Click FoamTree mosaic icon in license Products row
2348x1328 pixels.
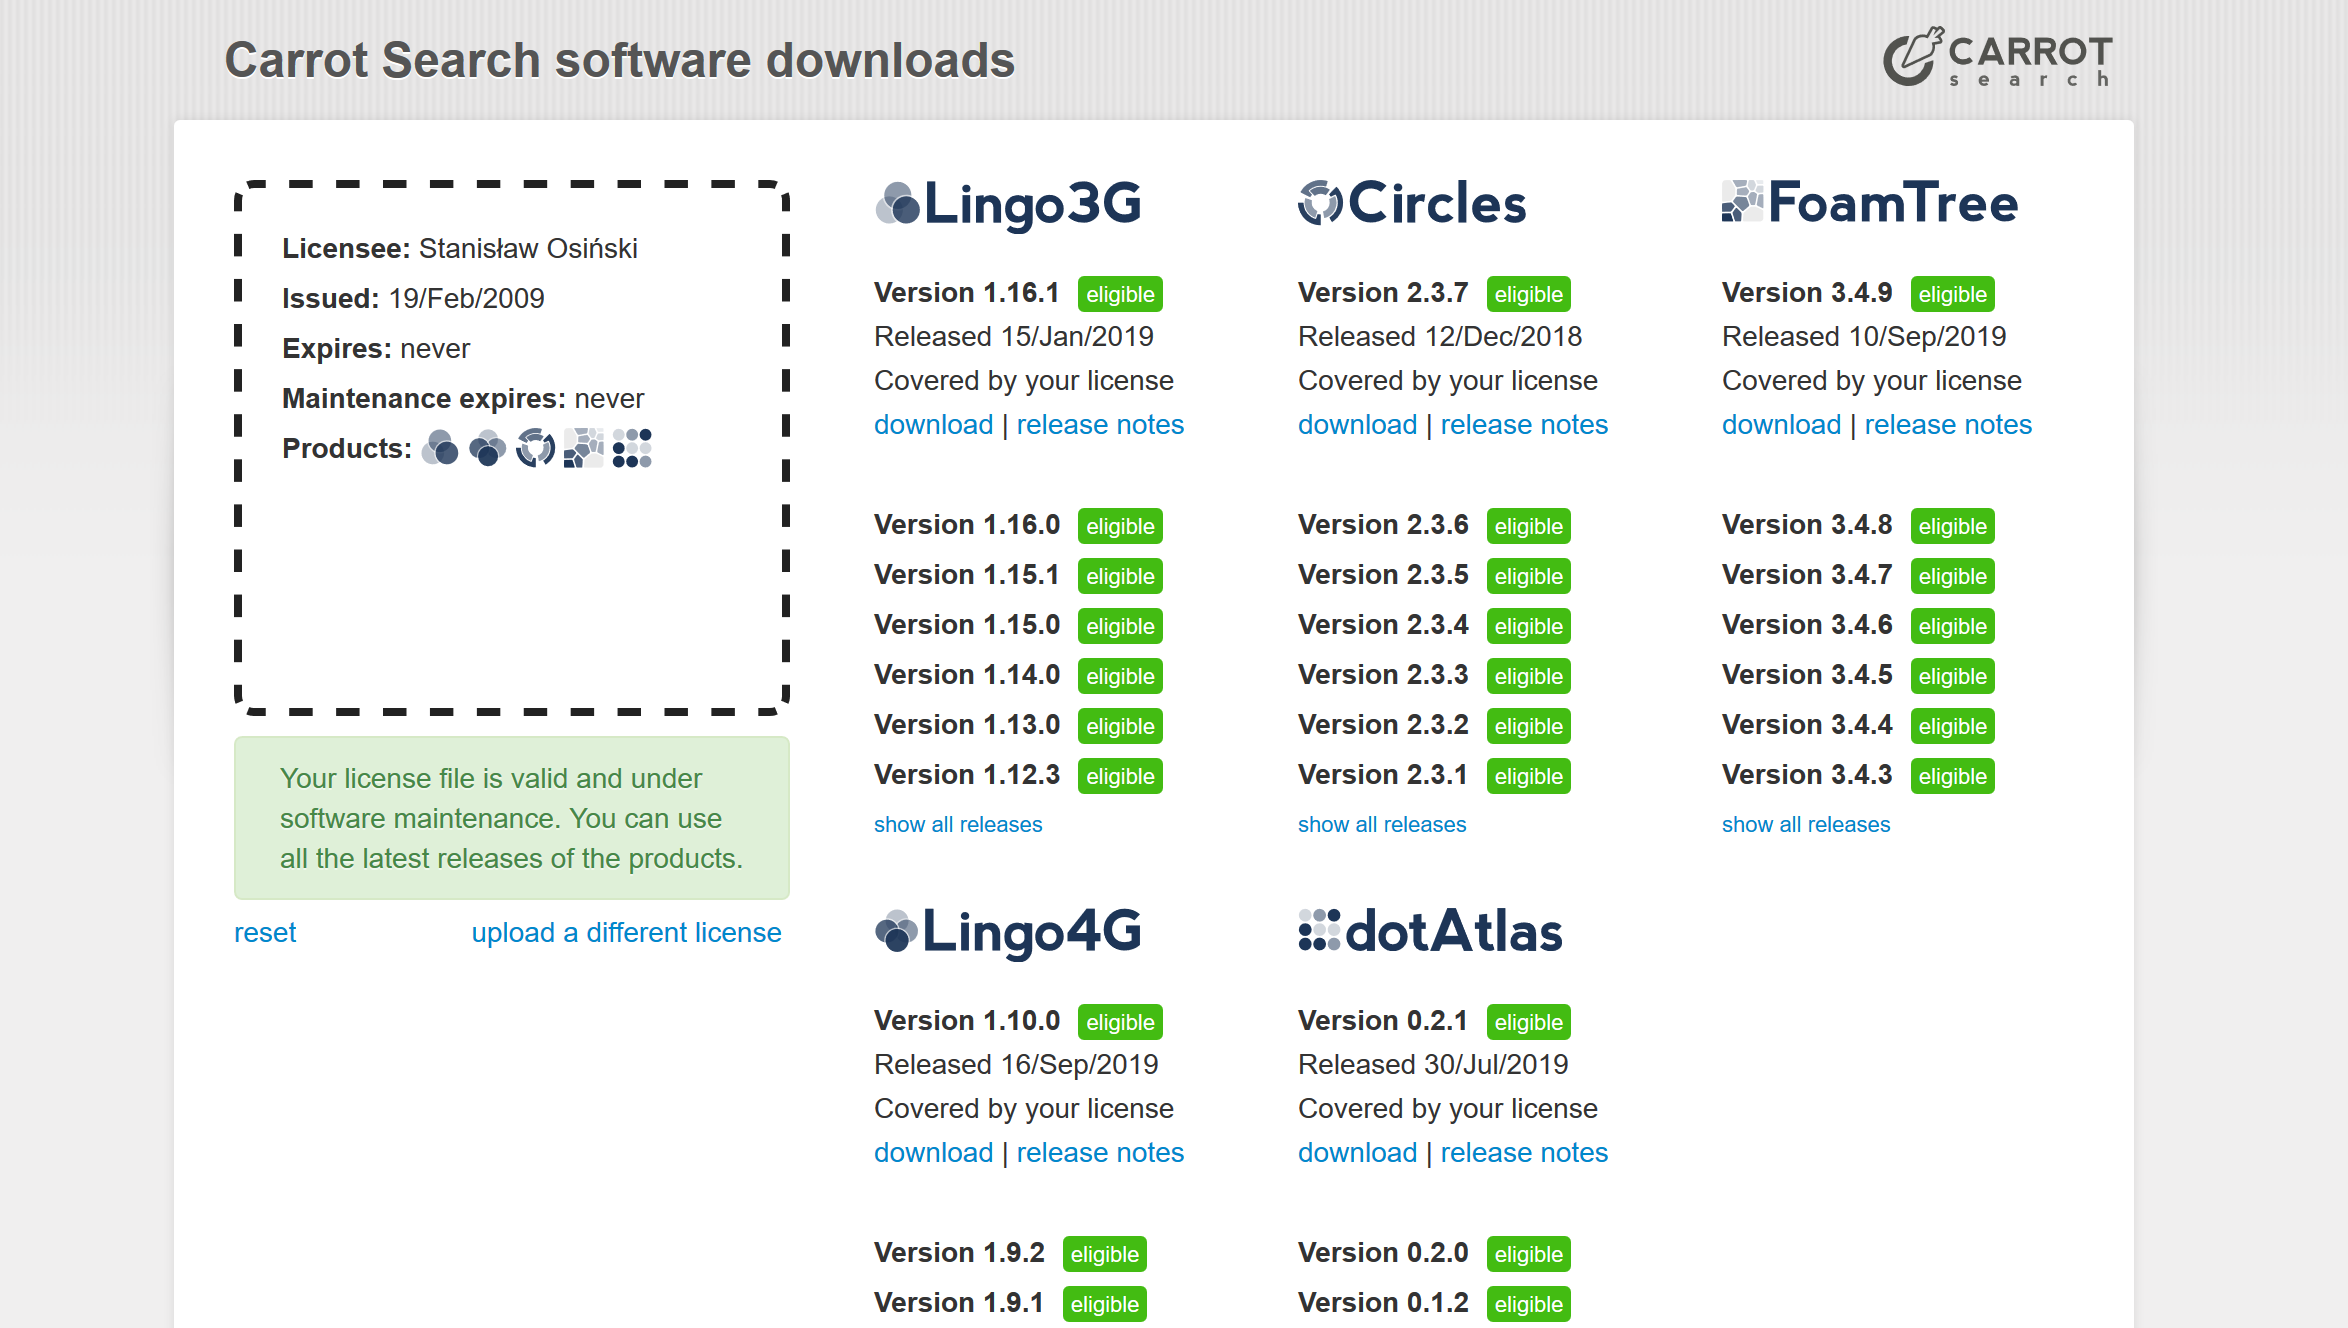click(x=583, y=448)
